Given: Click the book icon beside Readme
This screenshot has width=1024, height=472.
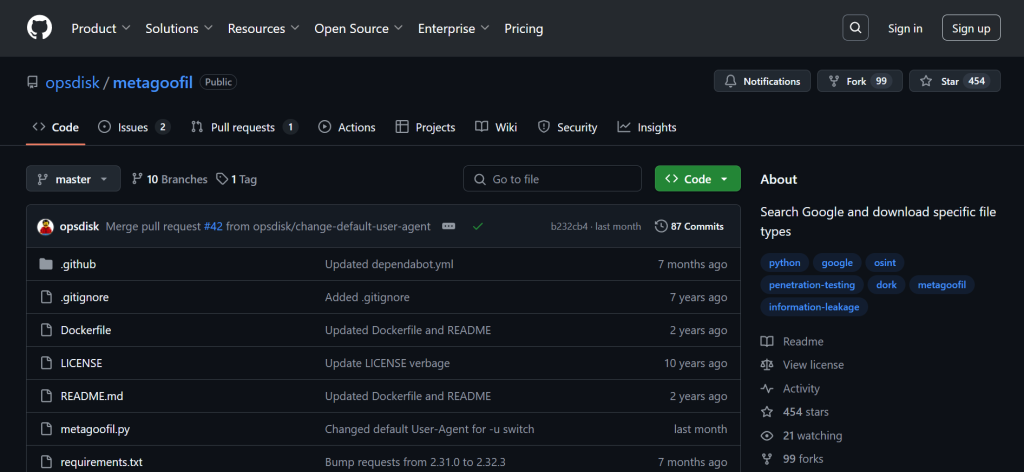Looking at the screenshot, I should tap(767, 341).
